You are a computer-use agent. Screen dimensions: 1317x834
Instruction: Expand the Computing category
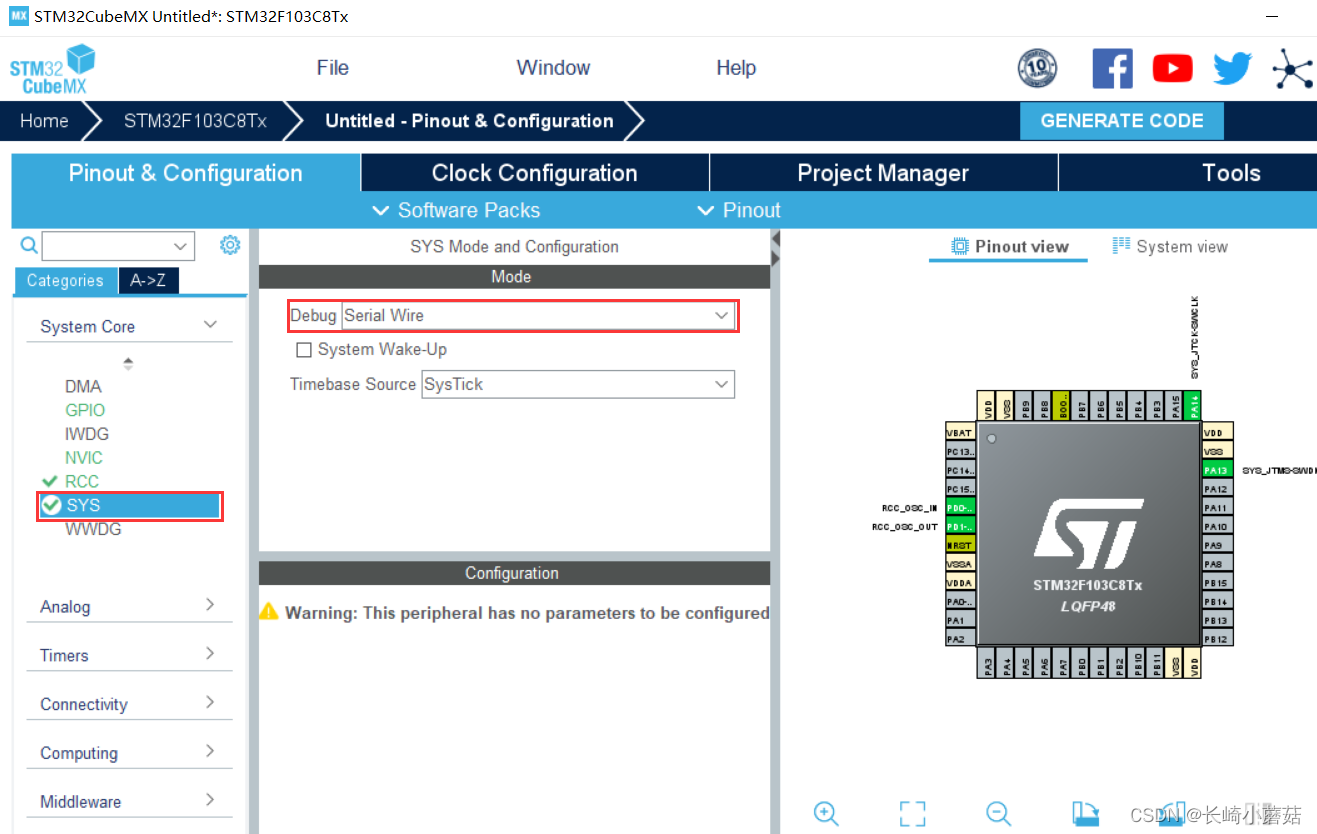[129, 753]
